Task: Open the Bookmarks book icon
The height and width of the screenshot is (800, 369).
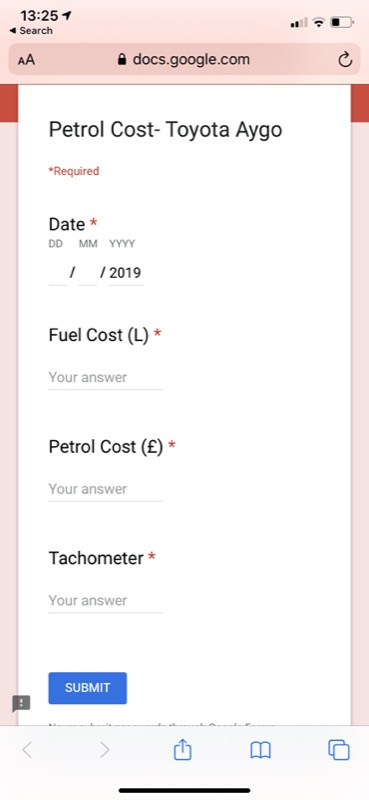Action: pos(260,751)
